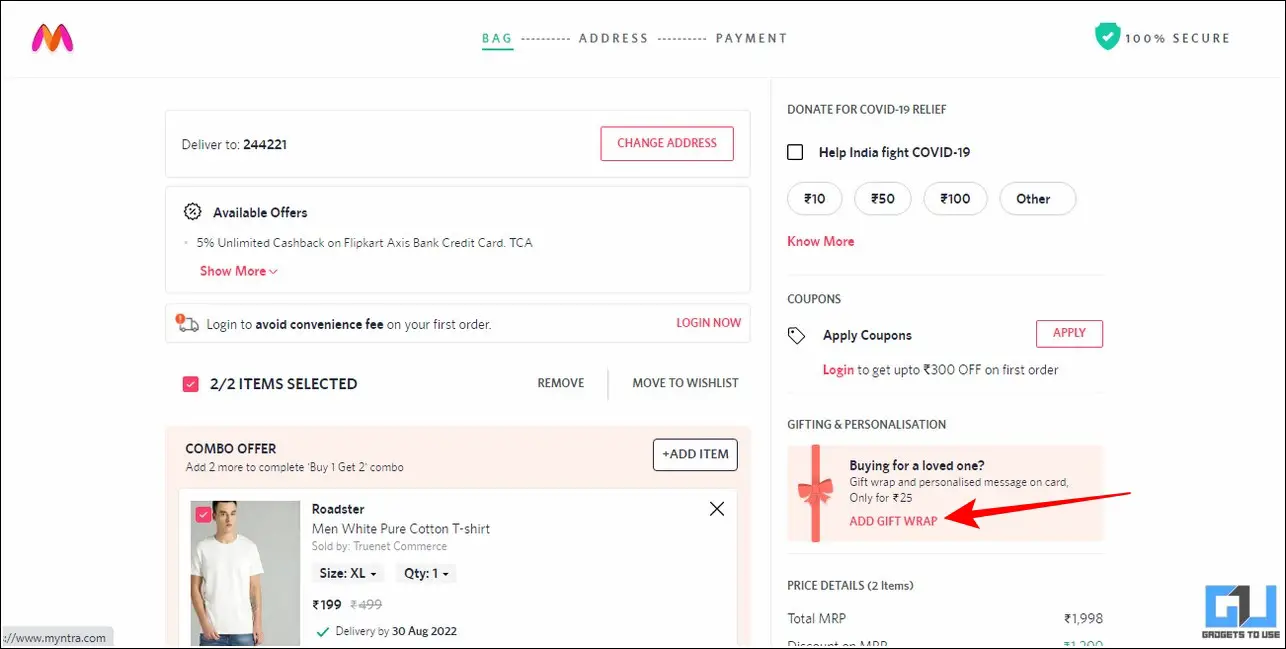Click PRICE DETAILS (2 Items) heading

(850, 585)
